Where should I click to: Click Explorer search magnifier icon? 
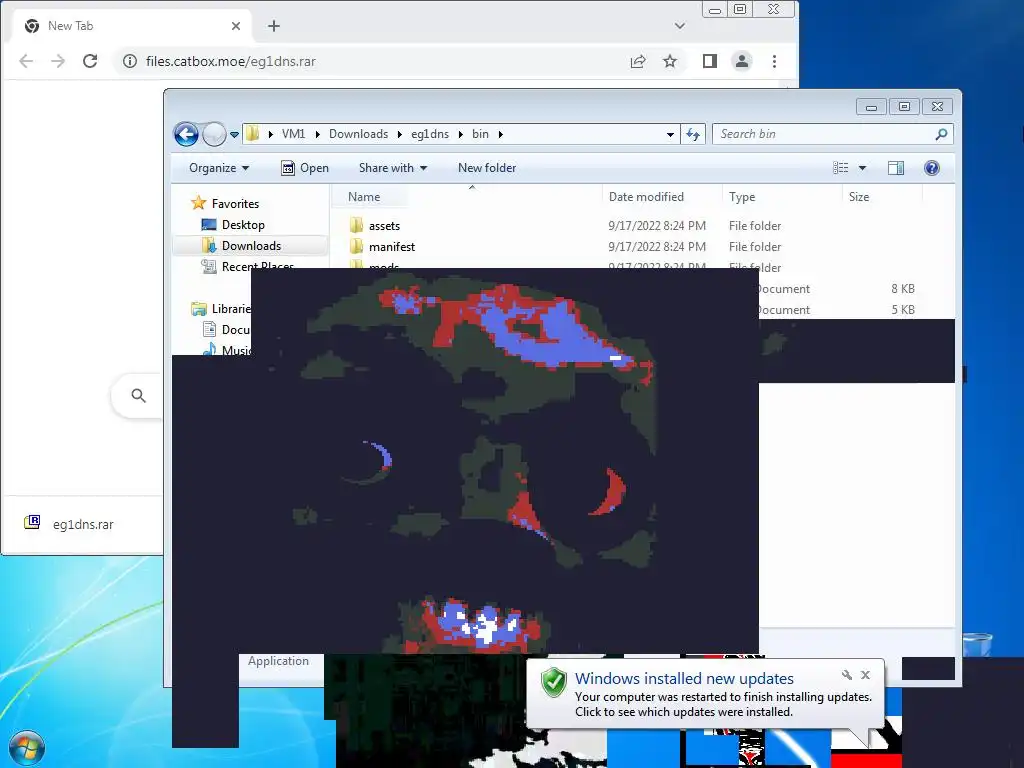(941, 134)
